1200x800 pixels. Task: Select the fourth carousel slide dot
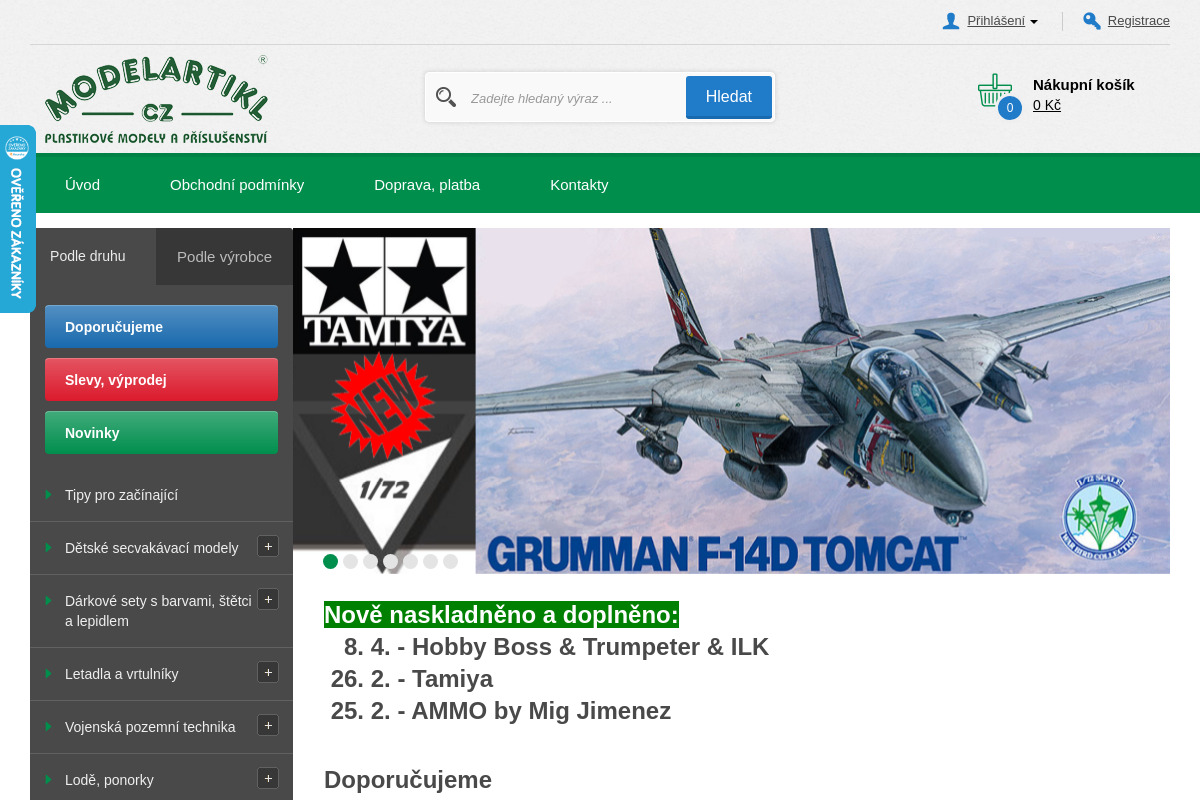[x=390, y=562]
